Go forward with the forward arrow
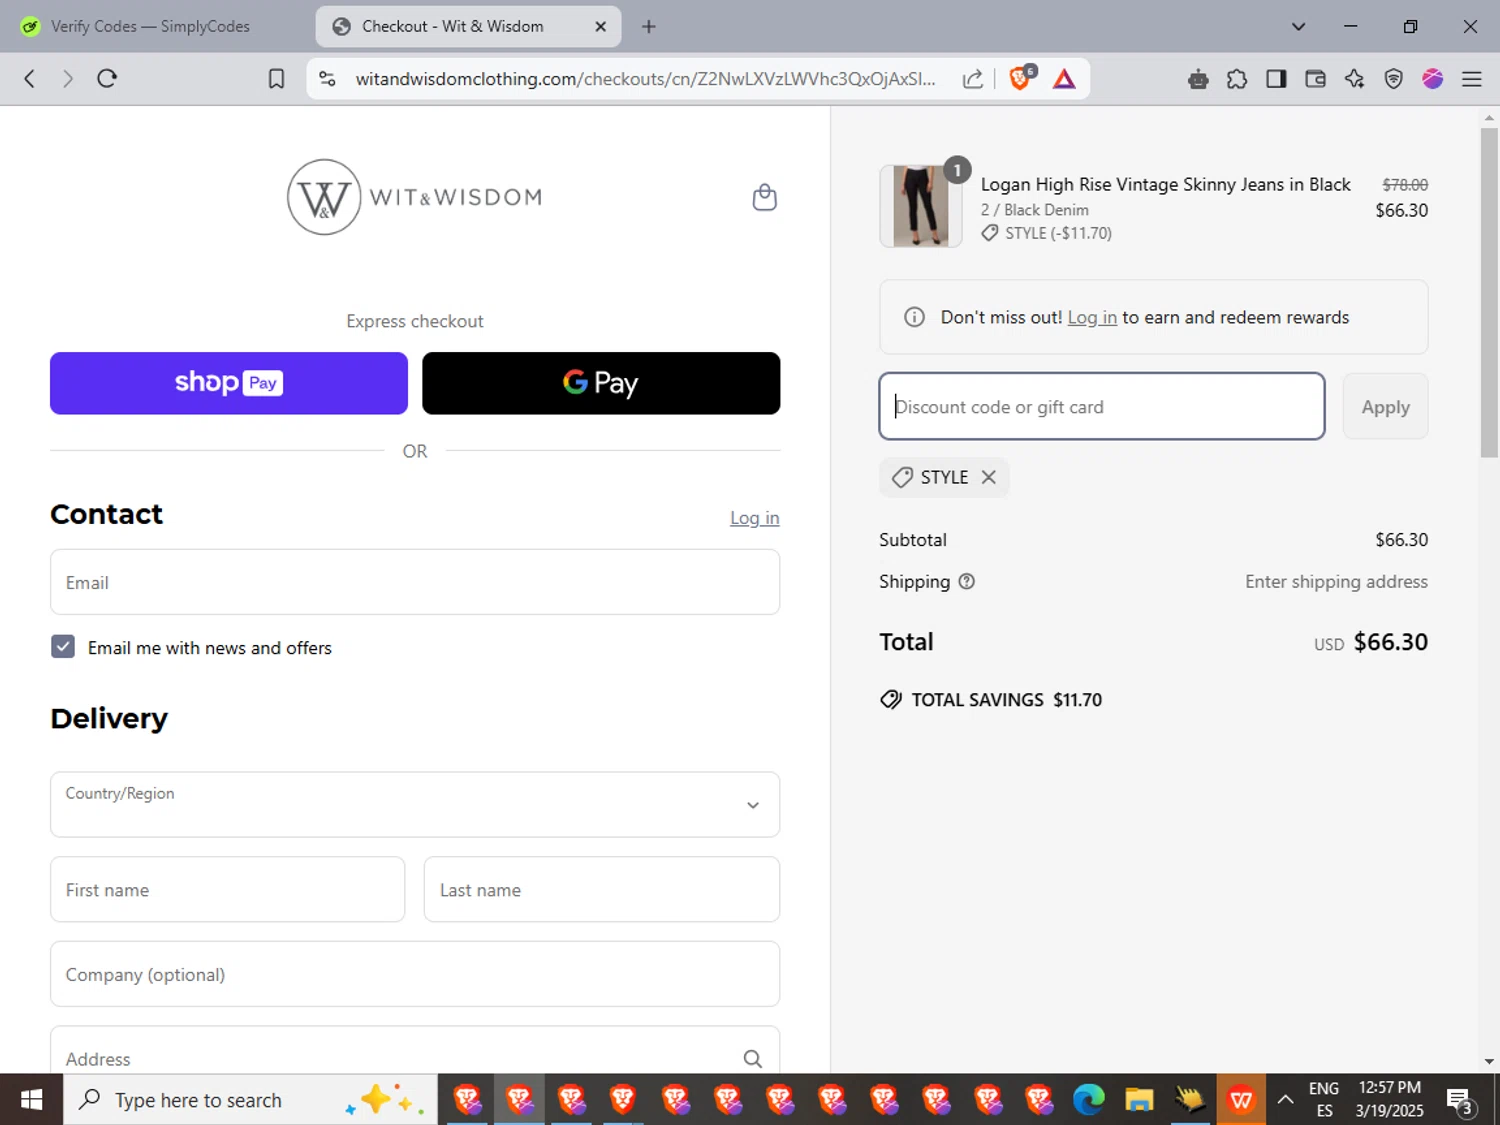 (x=67, y=78)
